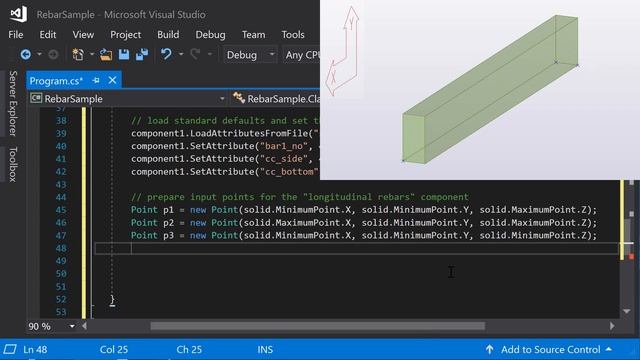Screen dimensions: 640x360
Task: Click the Ch 25 status bar indicator
Action: [189, 349]
